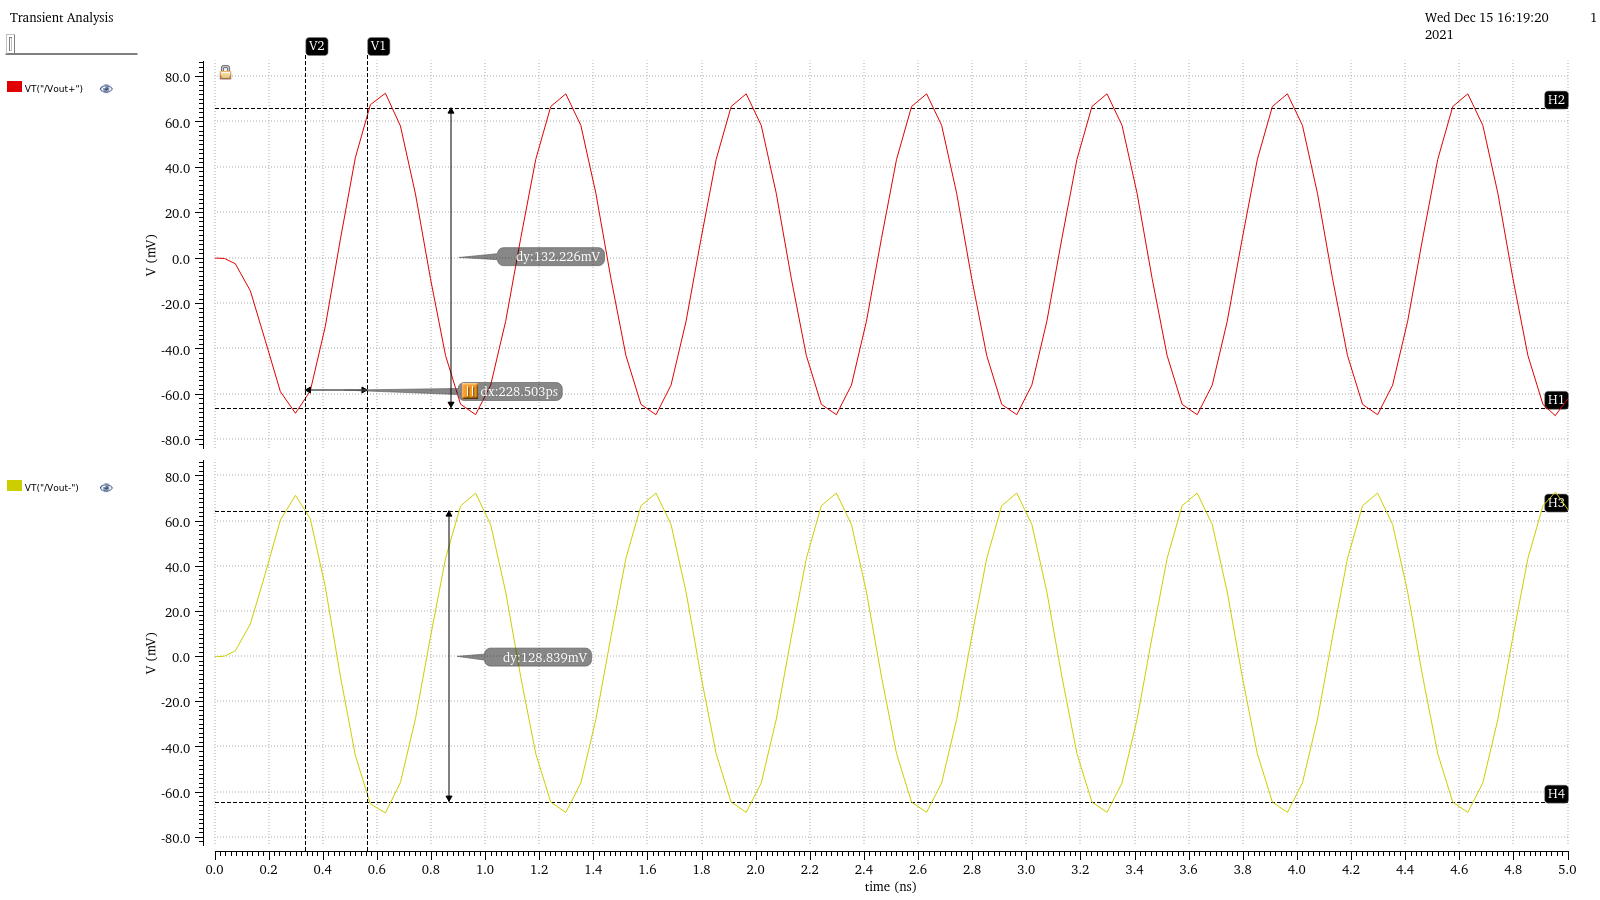Viewport: 1600px width, 900px height.
Task: Click the Transient Analysis title text
Action: point(62,18)
